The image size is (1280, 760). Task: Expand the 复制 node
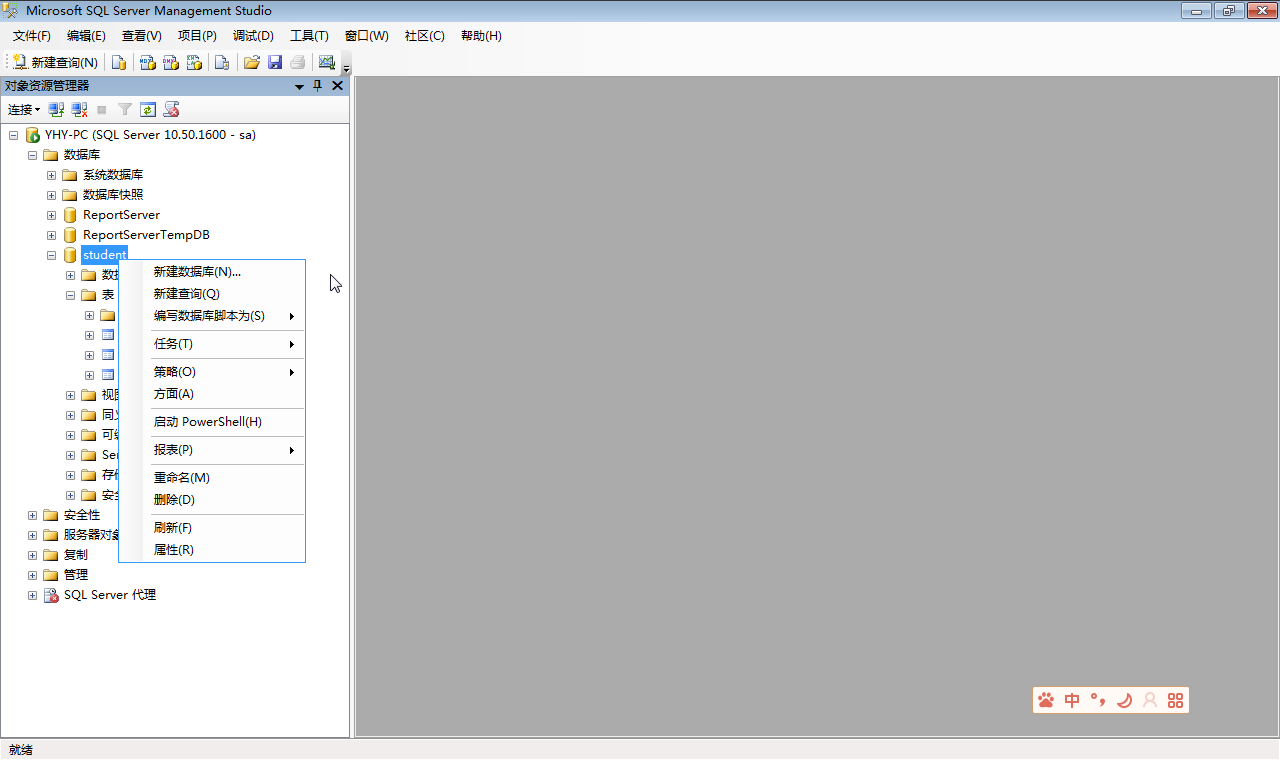[32, 555]
